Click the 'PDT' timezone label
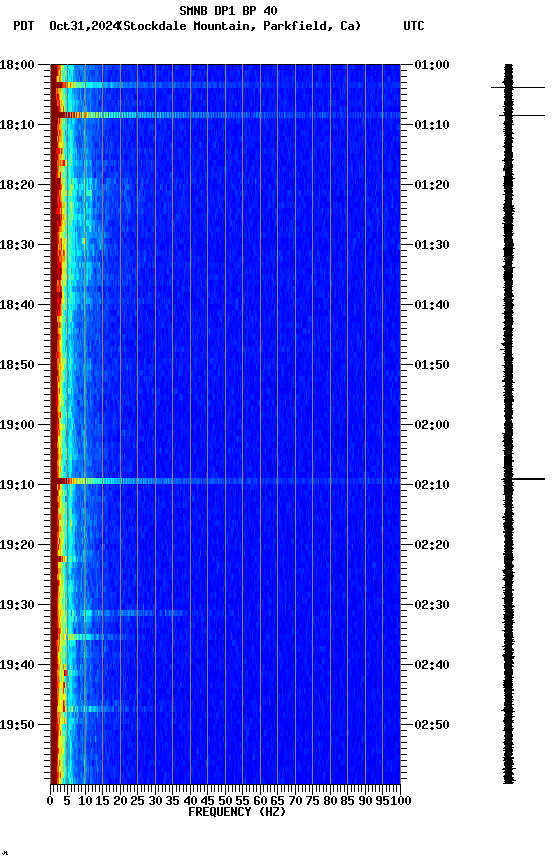The image size is (552, 864). pyautogui.click(x=24, y=26)
